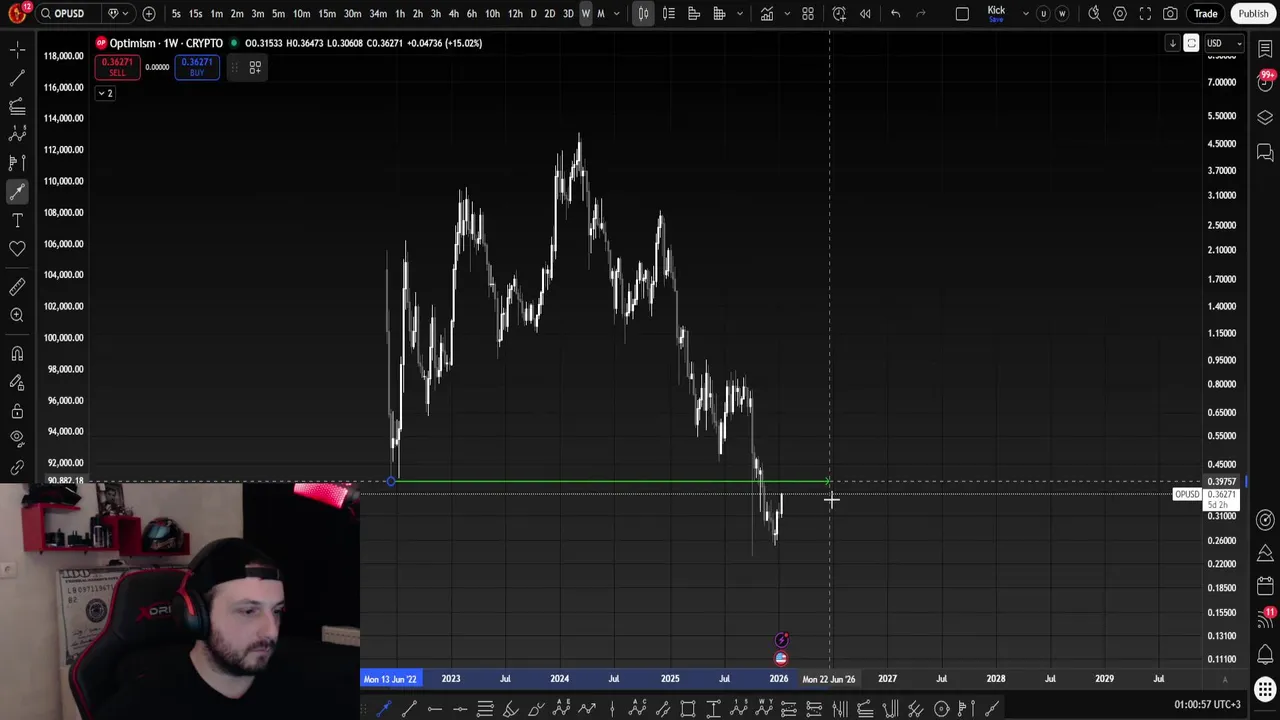1280x720 pixels.
Task: Switch to the 5s timeframe
Action: click(x=176, y=14)
